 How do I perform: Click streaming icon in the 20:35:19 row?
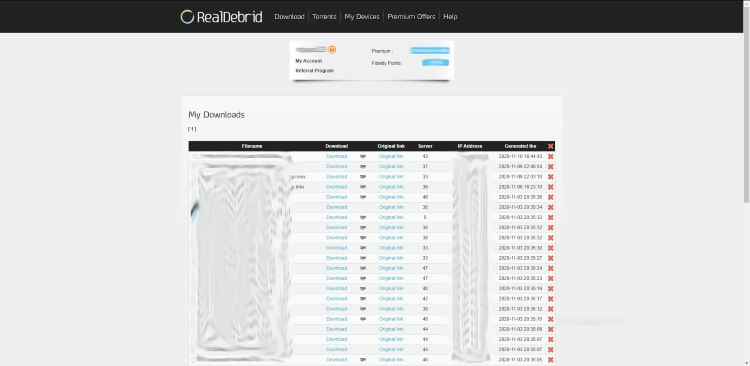(x=363, y=288)
